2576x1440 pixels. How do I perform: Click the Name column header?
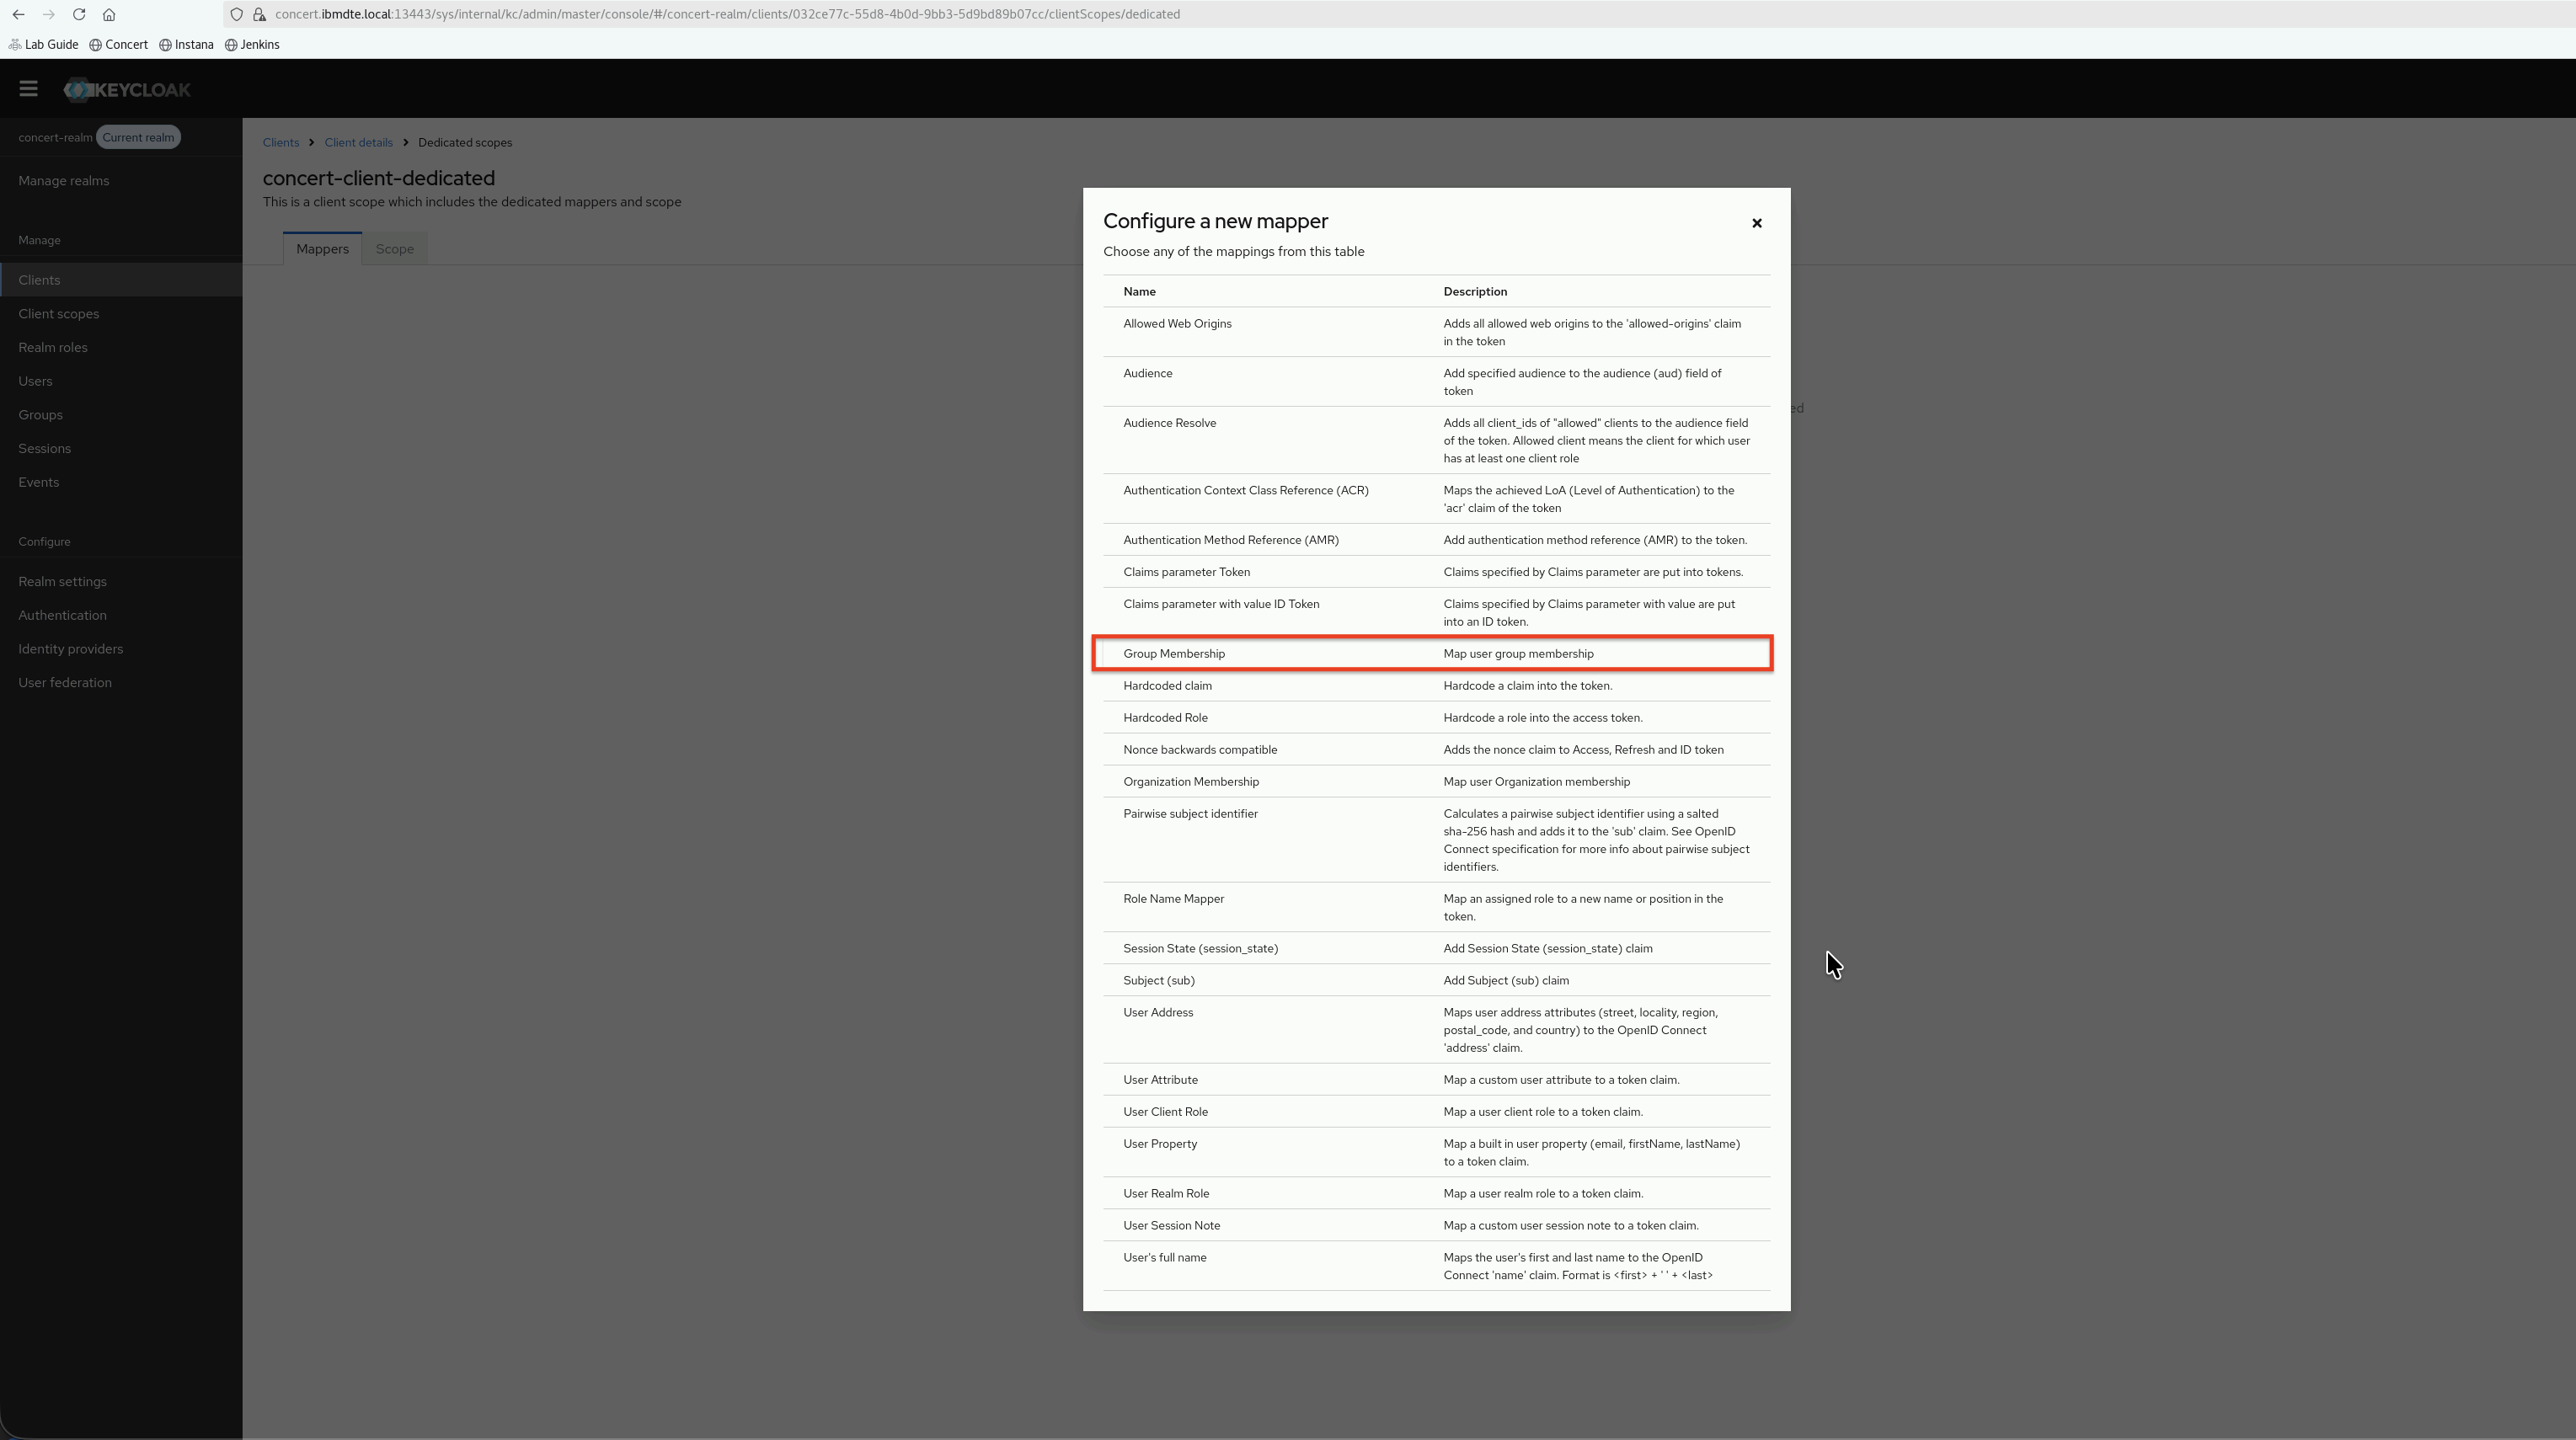click(1139, 292)
